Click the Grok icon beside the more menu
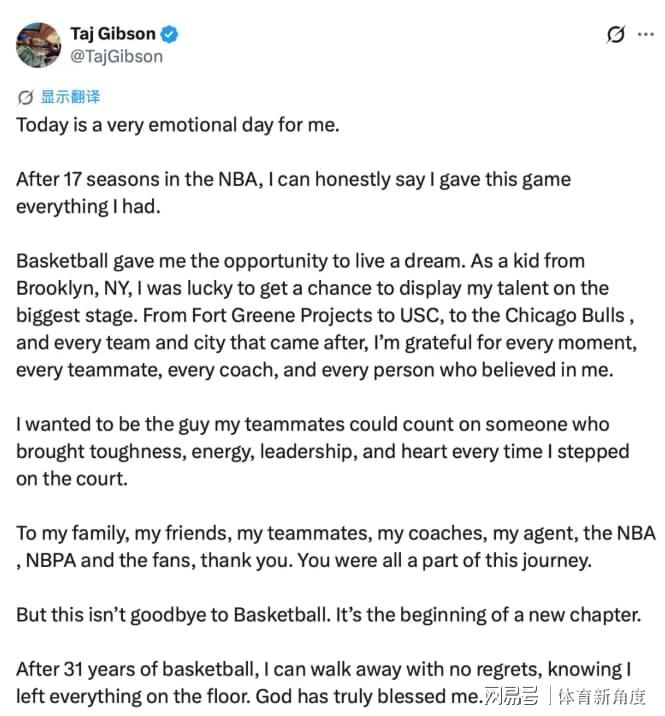 pos(616,34)
